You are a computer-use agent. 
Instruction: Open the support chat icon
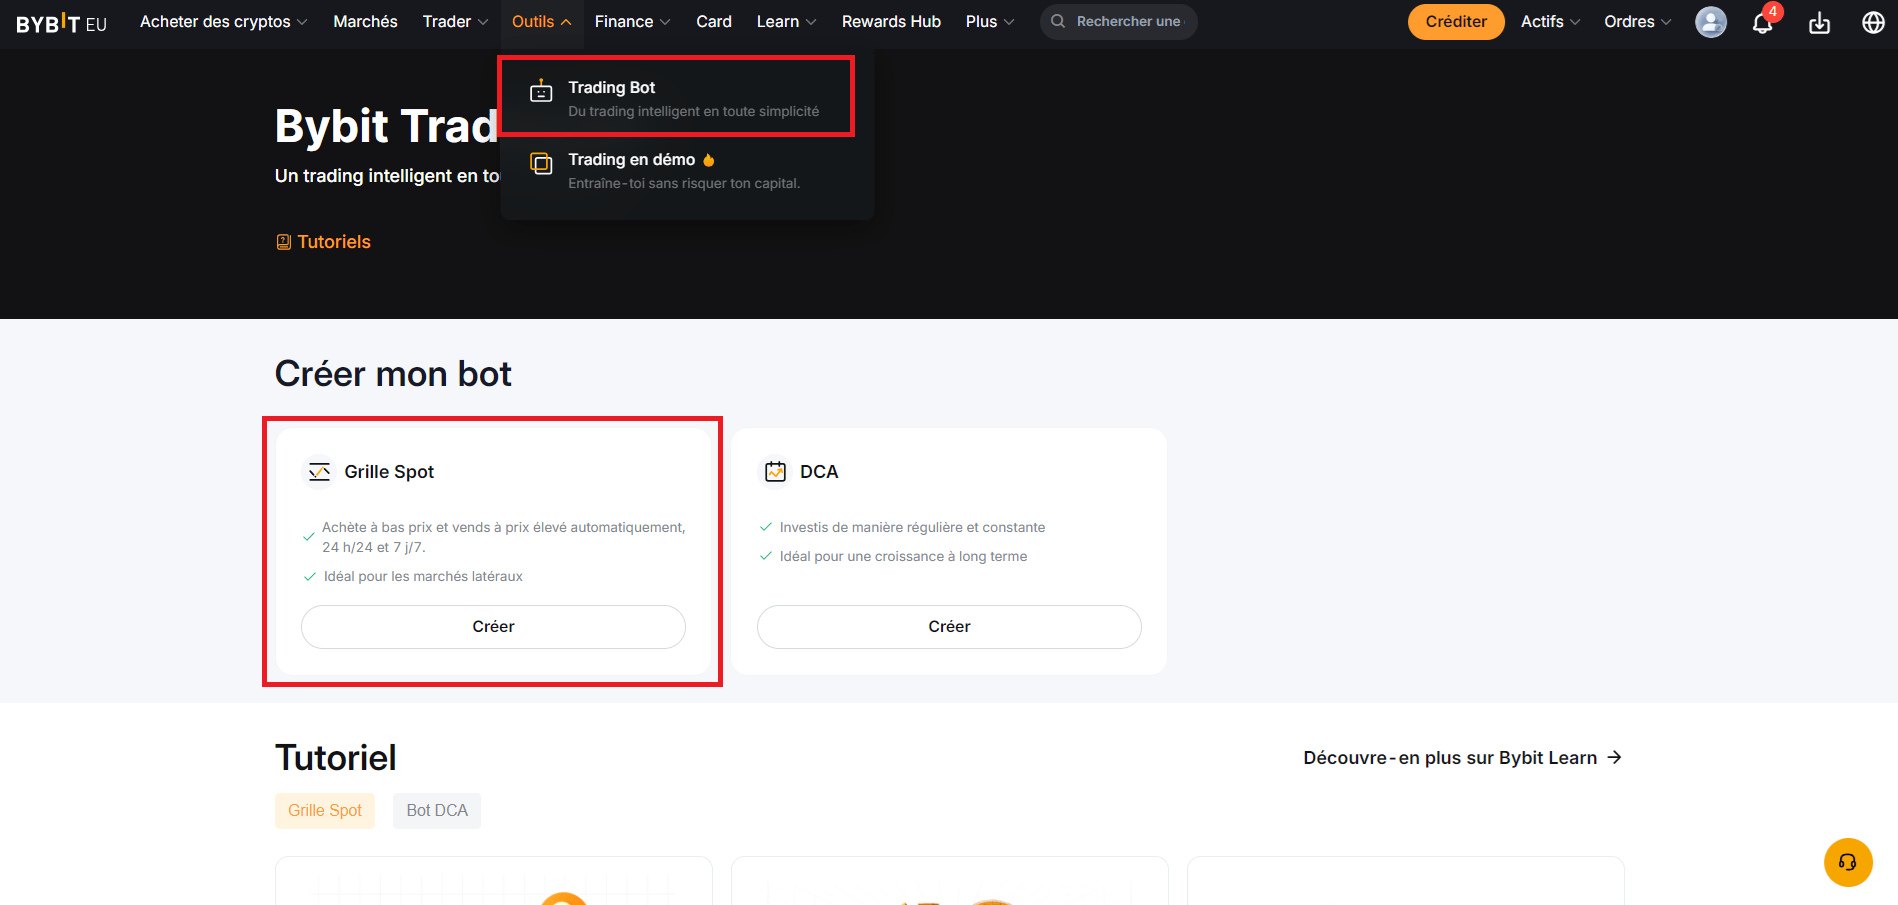pyautogui.click(x=1848, y=862)
